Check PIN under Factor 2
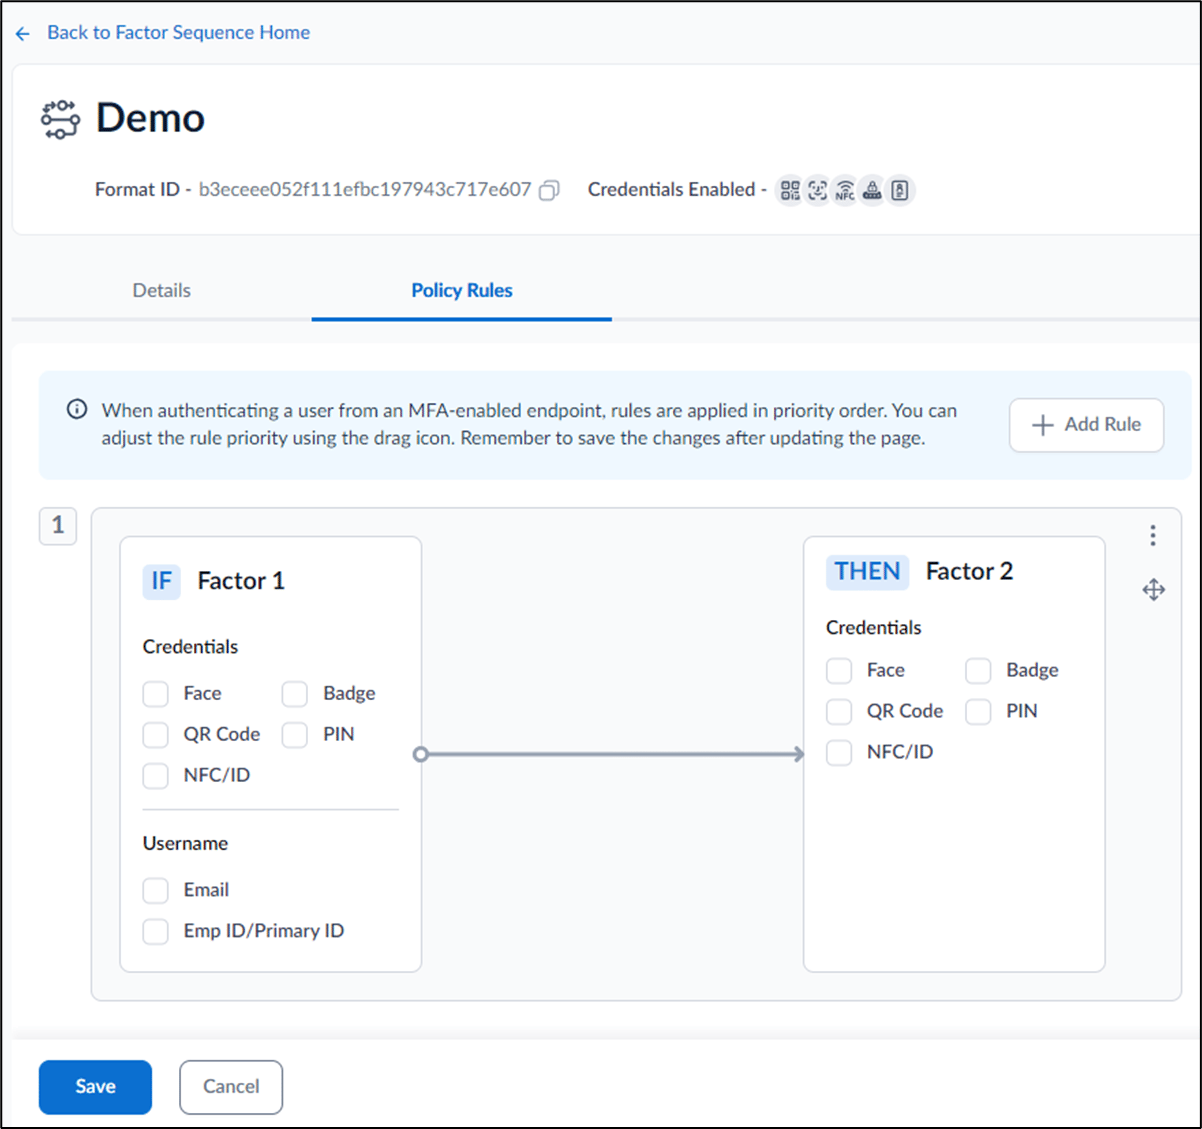Screen dimensions: 1202x1129 coord(978,712)
